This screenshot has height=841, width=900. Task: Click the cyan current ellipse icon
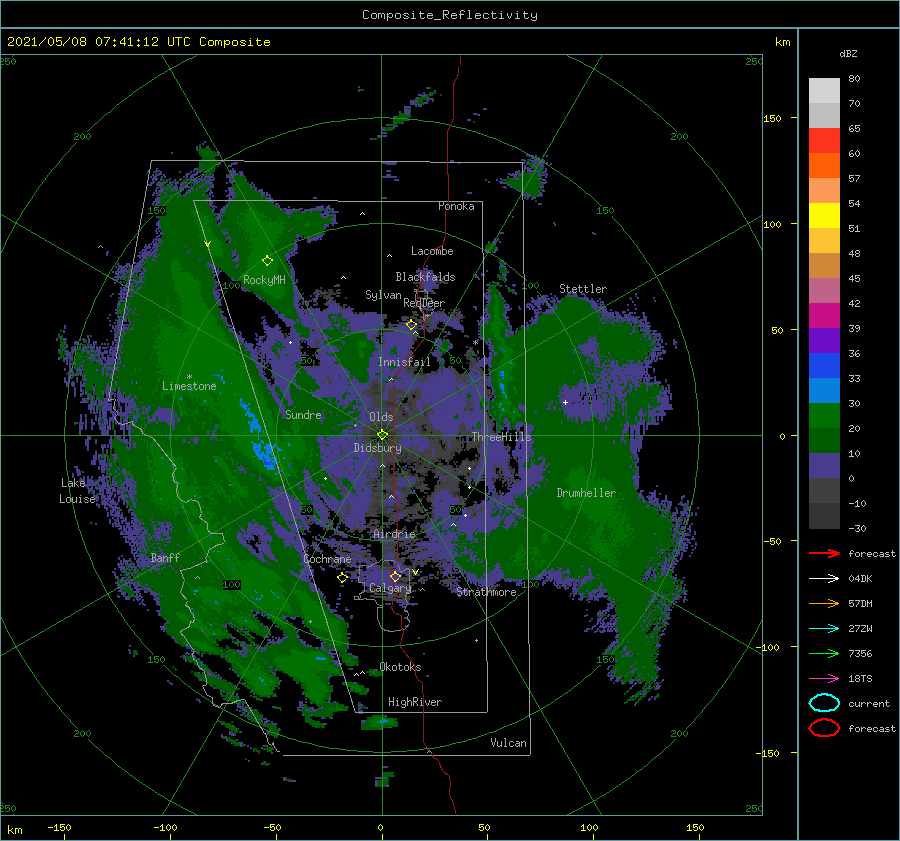coord(824,703)
